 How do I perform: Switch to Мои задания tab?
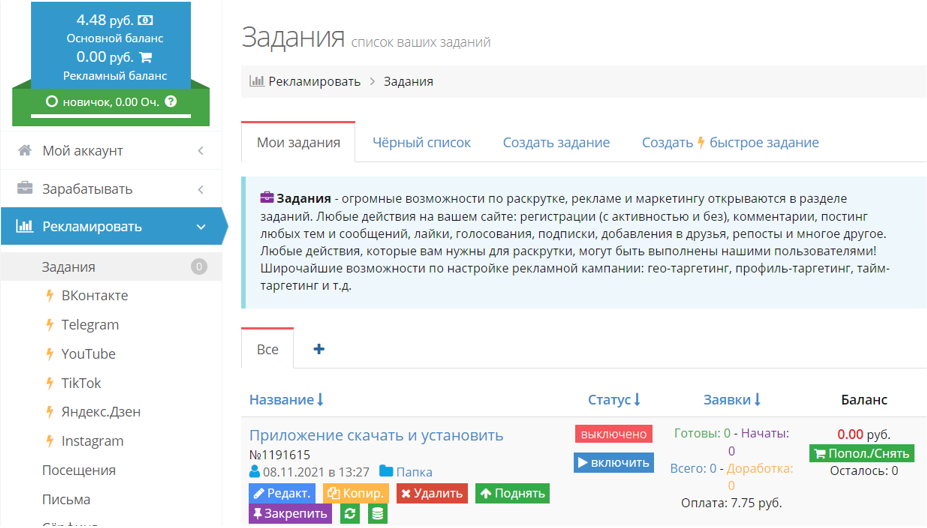(x=299, y=142)
